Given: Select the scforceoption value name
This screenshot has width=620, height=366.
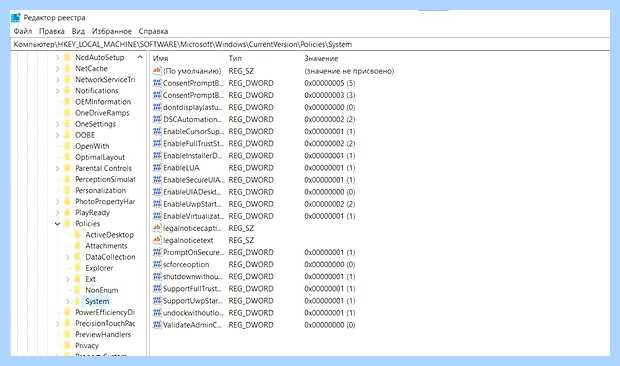Looking at the screenshot, I should point(186,264).
